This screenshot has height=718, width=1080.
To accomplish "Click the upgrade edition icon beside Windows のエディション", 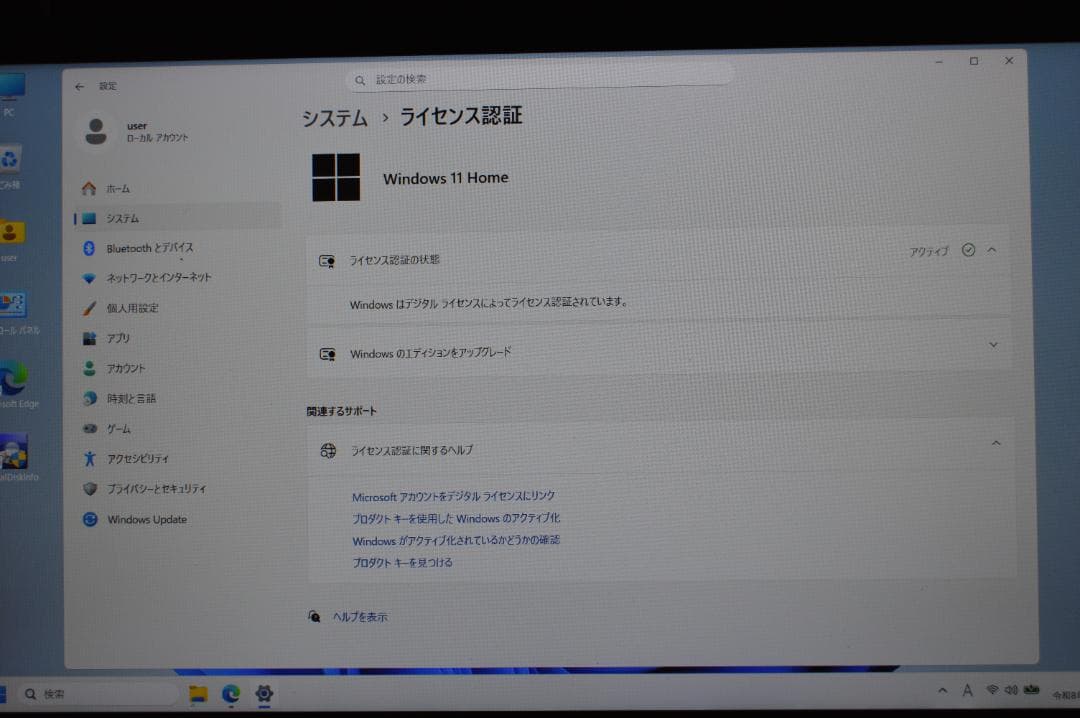I will pyautogui.click(x=327, y=354).
